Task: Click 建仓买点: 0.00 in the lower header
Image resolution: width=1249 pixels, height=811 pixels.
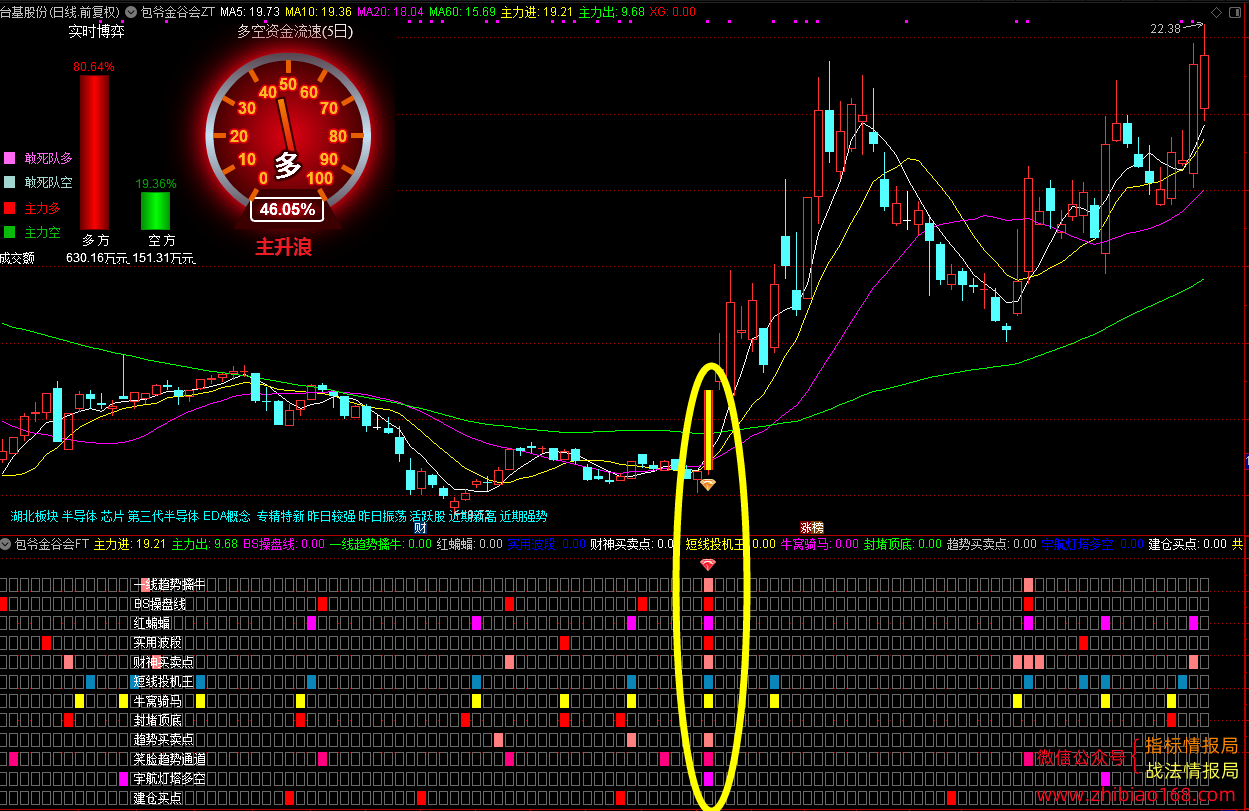Action: tap(1187, 544)
